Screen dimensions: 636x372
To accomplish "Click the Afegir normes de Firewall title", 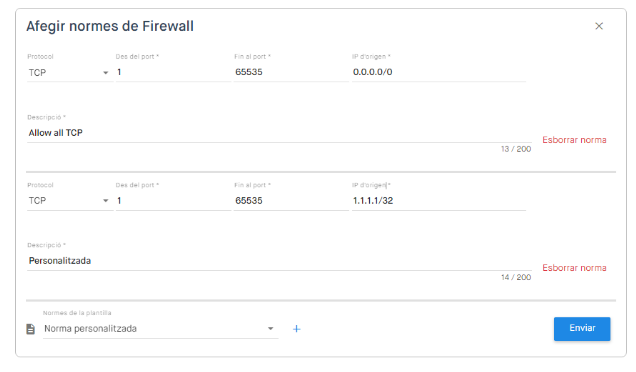I will point(110,26).
